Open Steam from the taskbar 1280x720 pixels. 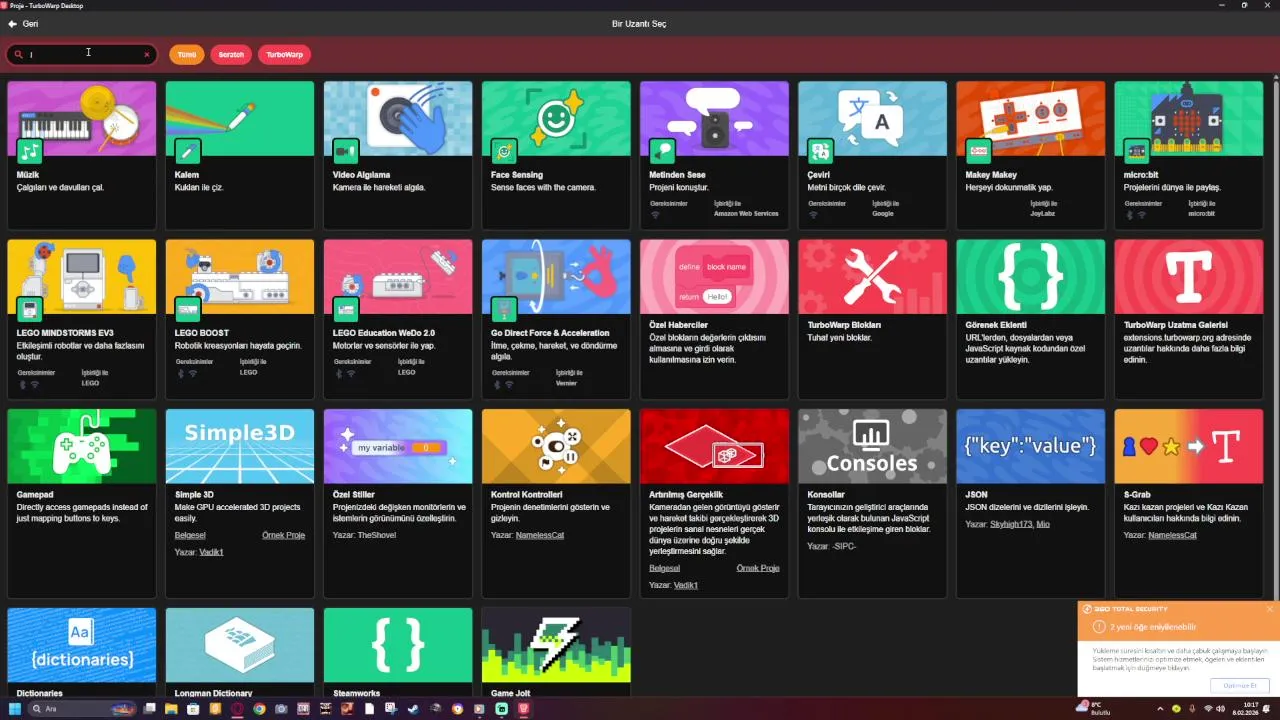(413, 709)
